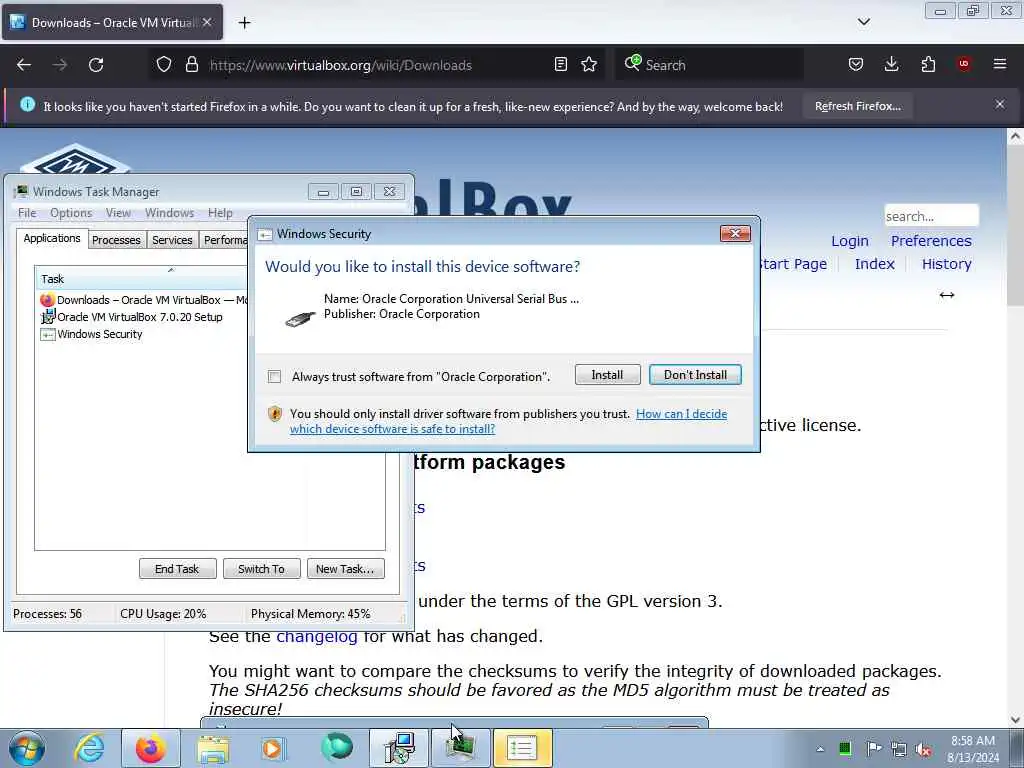The image size is (1024, 768).
Task: Switch to VirtualBox Setup installer on taskbar
Action: pyautogui.click(x=399, y=748)
